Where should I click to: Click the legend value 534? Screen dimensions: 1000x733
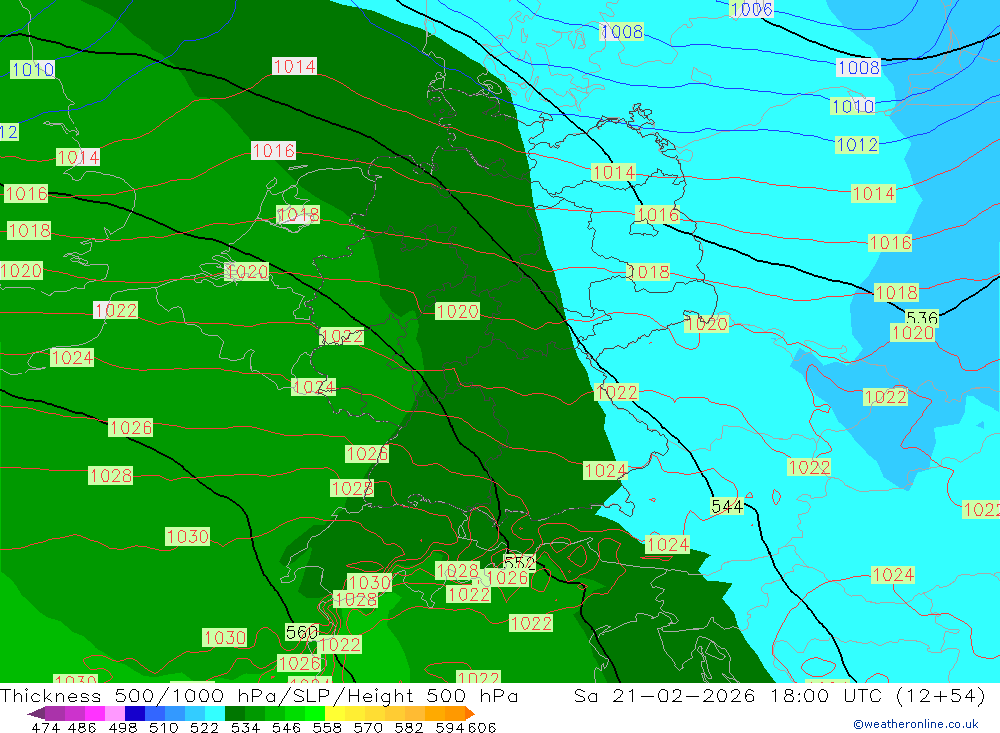(x=245, y=727)
